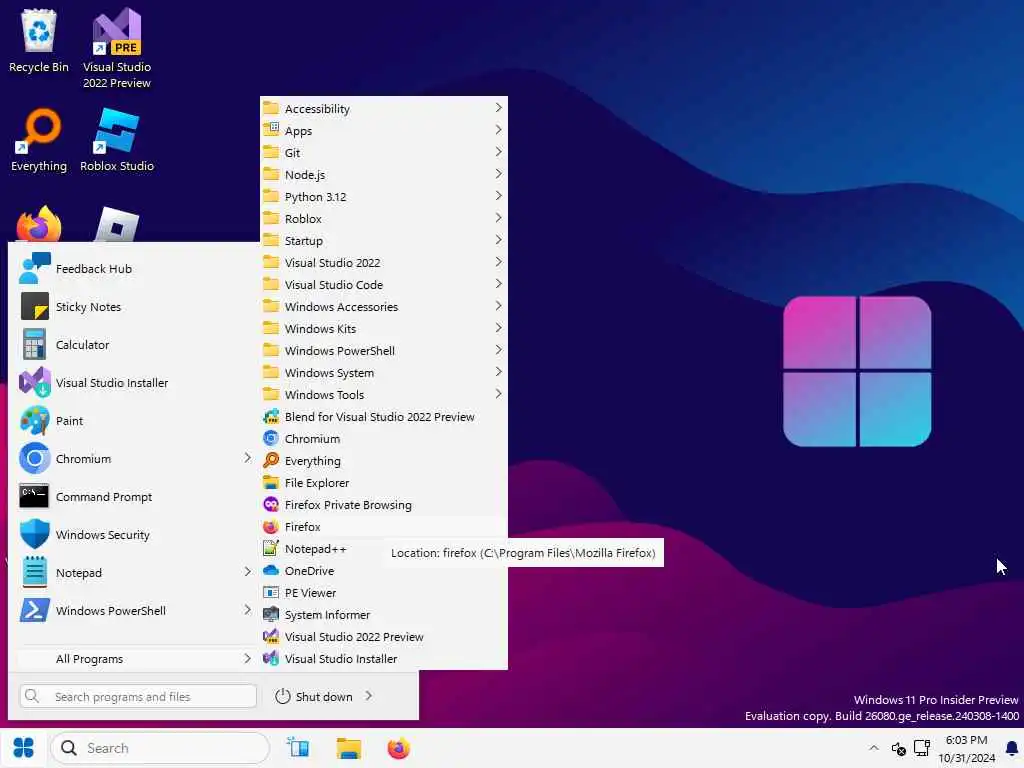Launch Sticky Notes app
This screenshot has width=1024, height=768.
click(134, 306)
